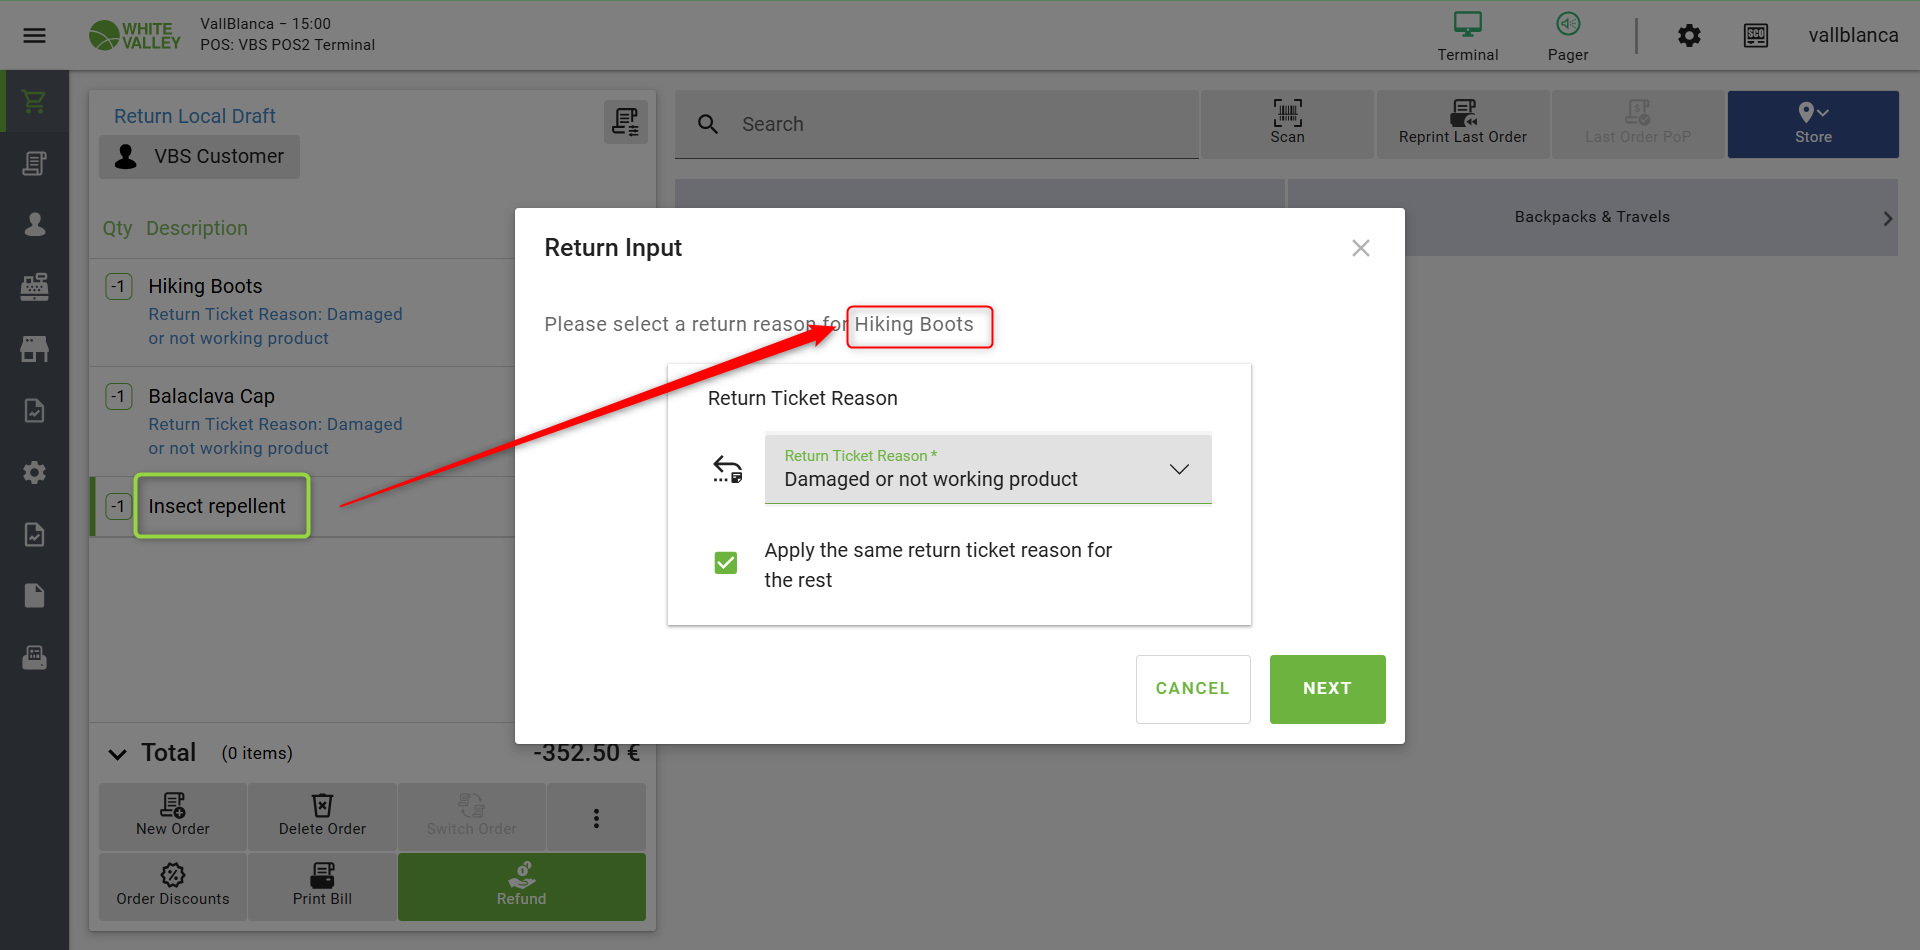Select the Backpacks & Travels category tab
This screenshot has width=1920, height=950.
point(1592,217)
